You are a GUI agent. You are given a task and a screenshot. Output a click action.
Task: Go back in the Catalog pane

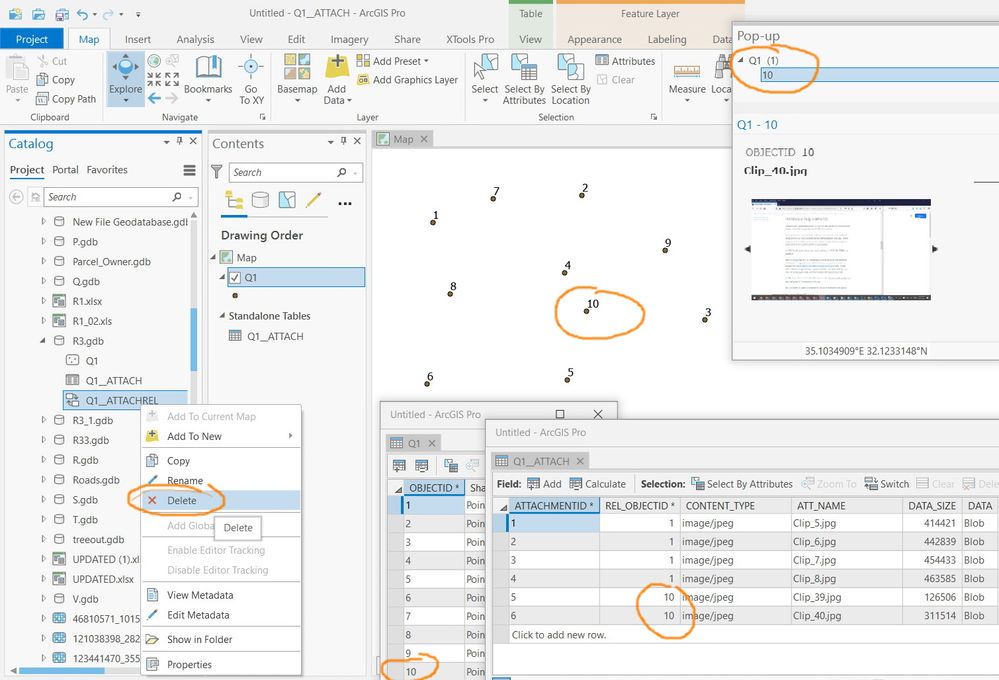[x=17, y=197]
